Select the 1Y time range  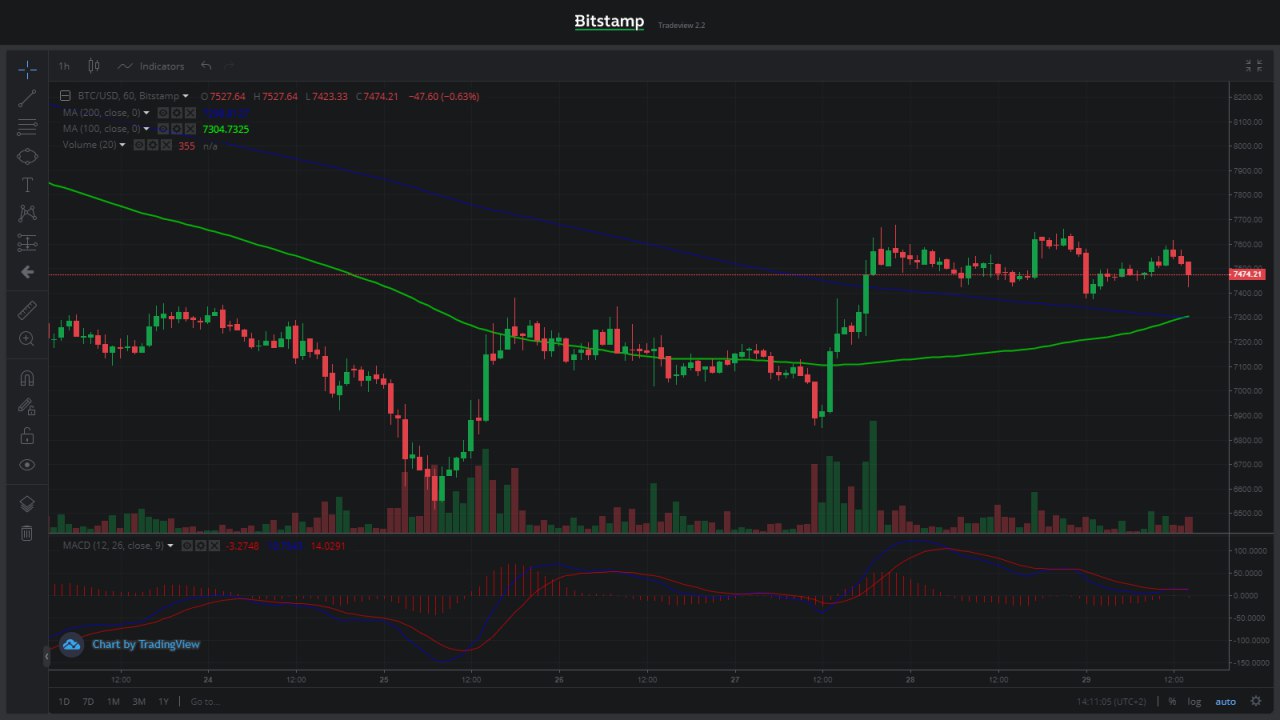(163, 701)
